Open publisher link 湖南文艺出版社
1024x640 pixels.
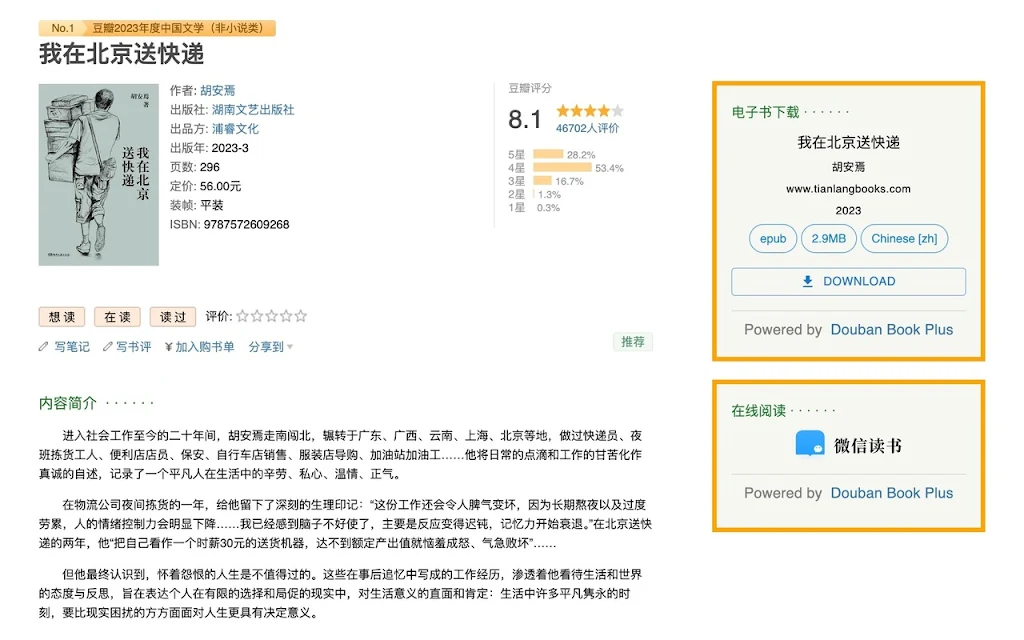253,110
